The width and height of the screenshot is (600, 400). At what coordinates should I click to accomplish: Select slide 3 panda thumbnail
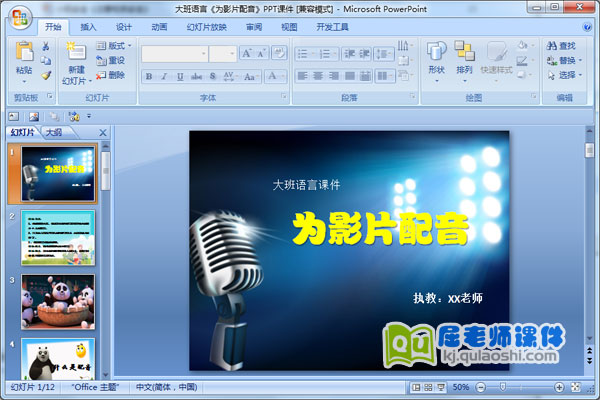pyautogui.click(x=58, y=302)
